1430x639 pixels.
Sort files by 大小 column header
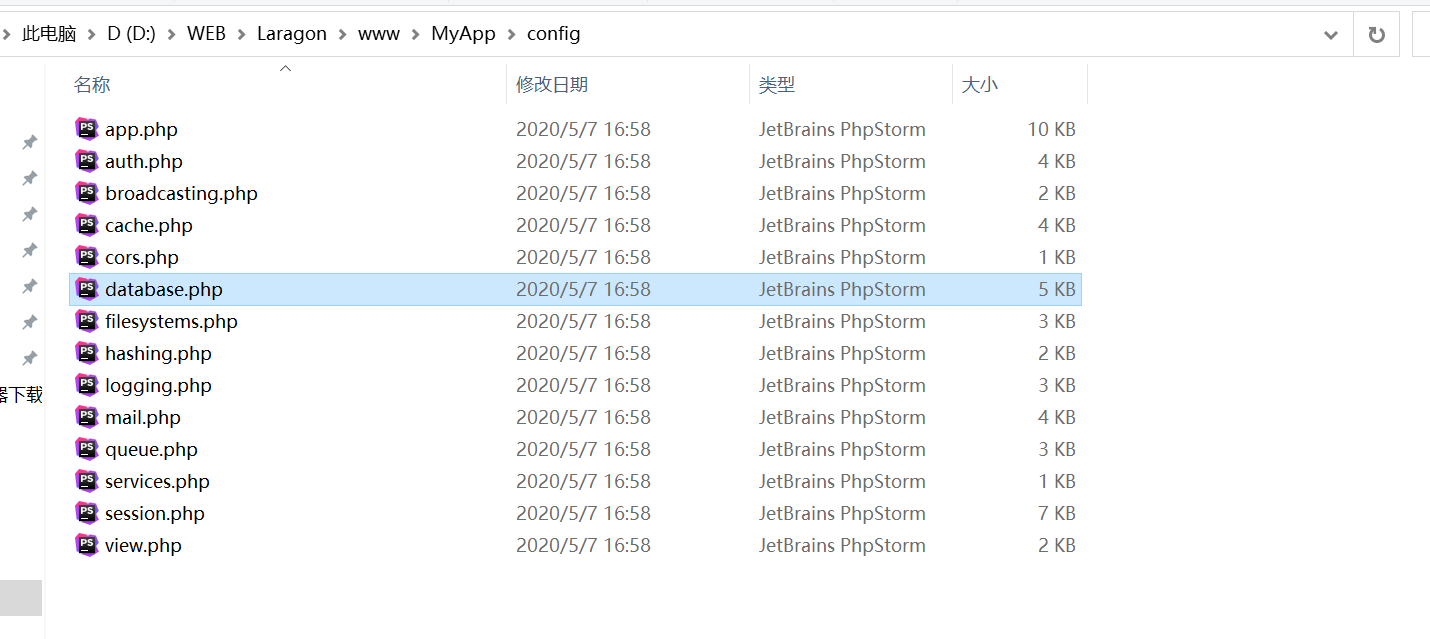click(x=979, y=85)
